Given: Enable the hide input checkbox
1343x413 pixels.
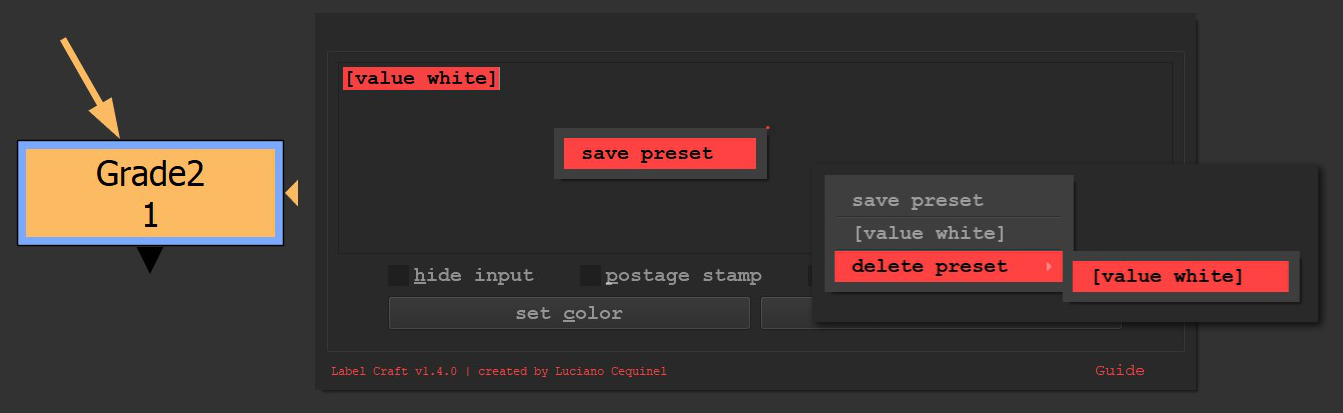Looking at the screenshot, I should coord(398,275).
